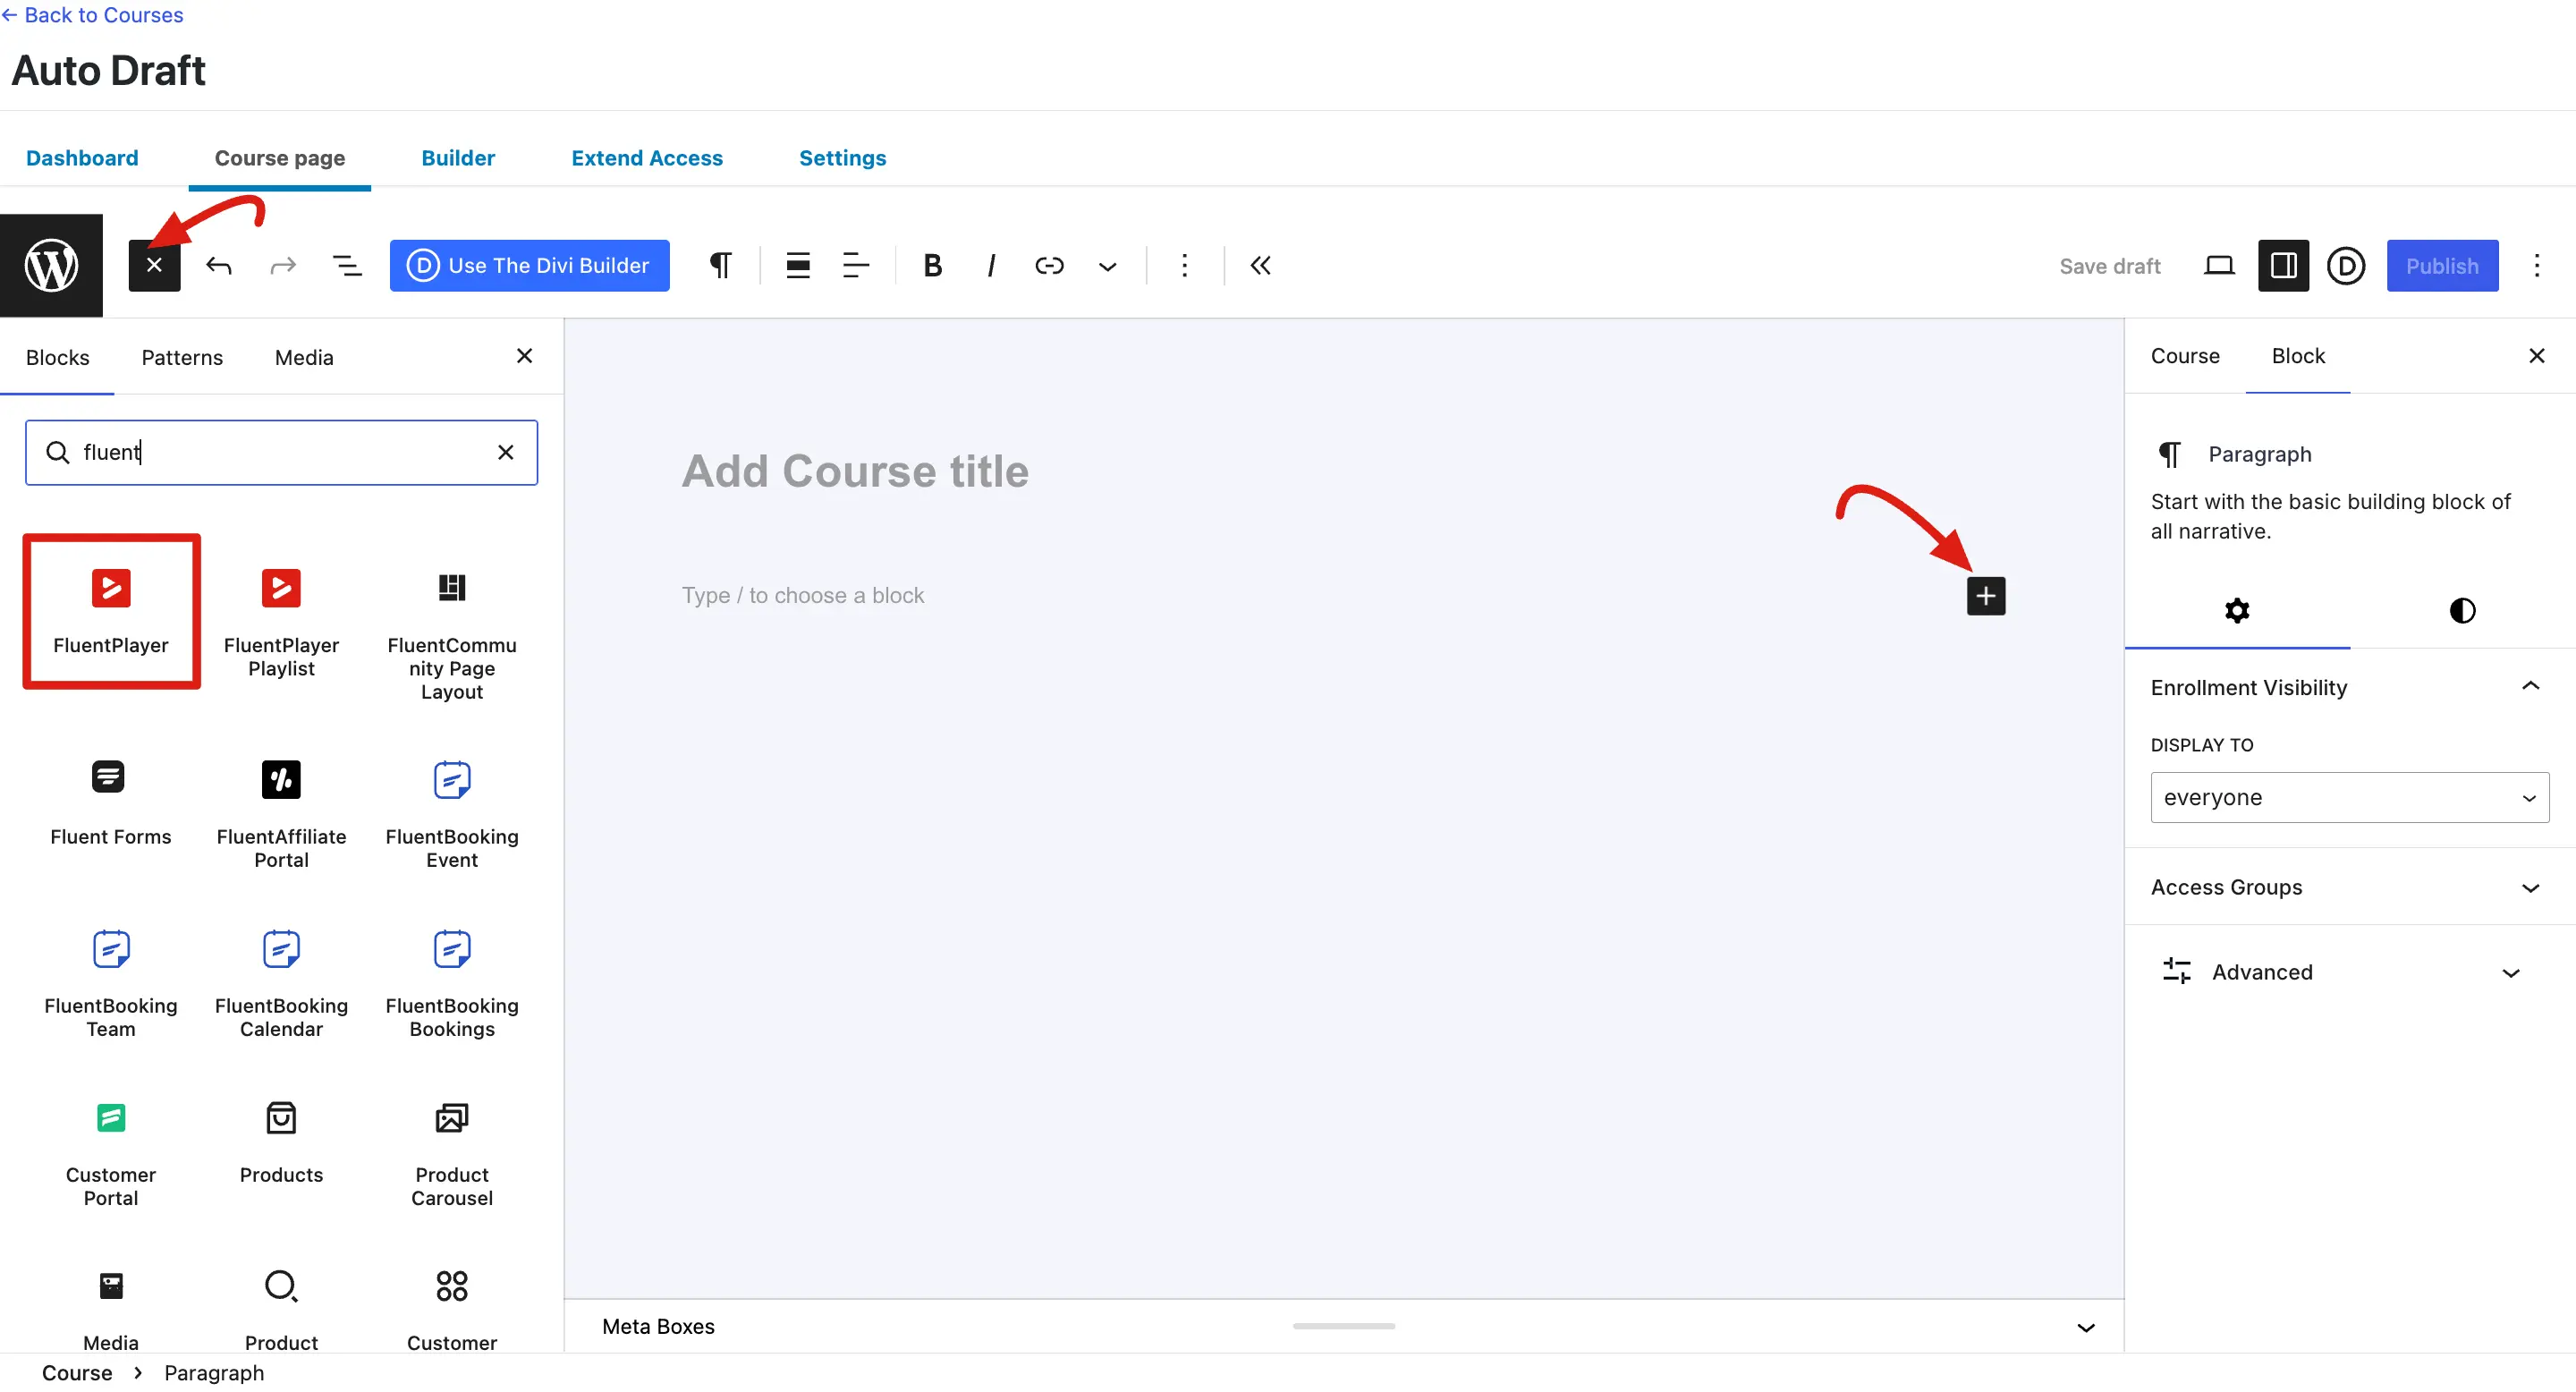Select Paragraph in the breadcrumb
The width and height of the screenshot is (2576, 1392).
(214, 1373)
